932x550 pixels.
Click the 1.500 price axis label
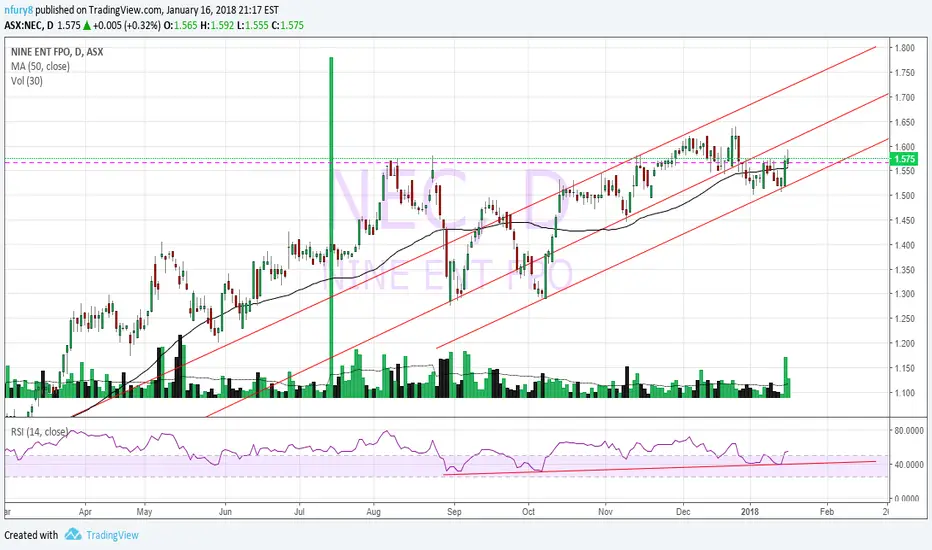pos(904,196)
